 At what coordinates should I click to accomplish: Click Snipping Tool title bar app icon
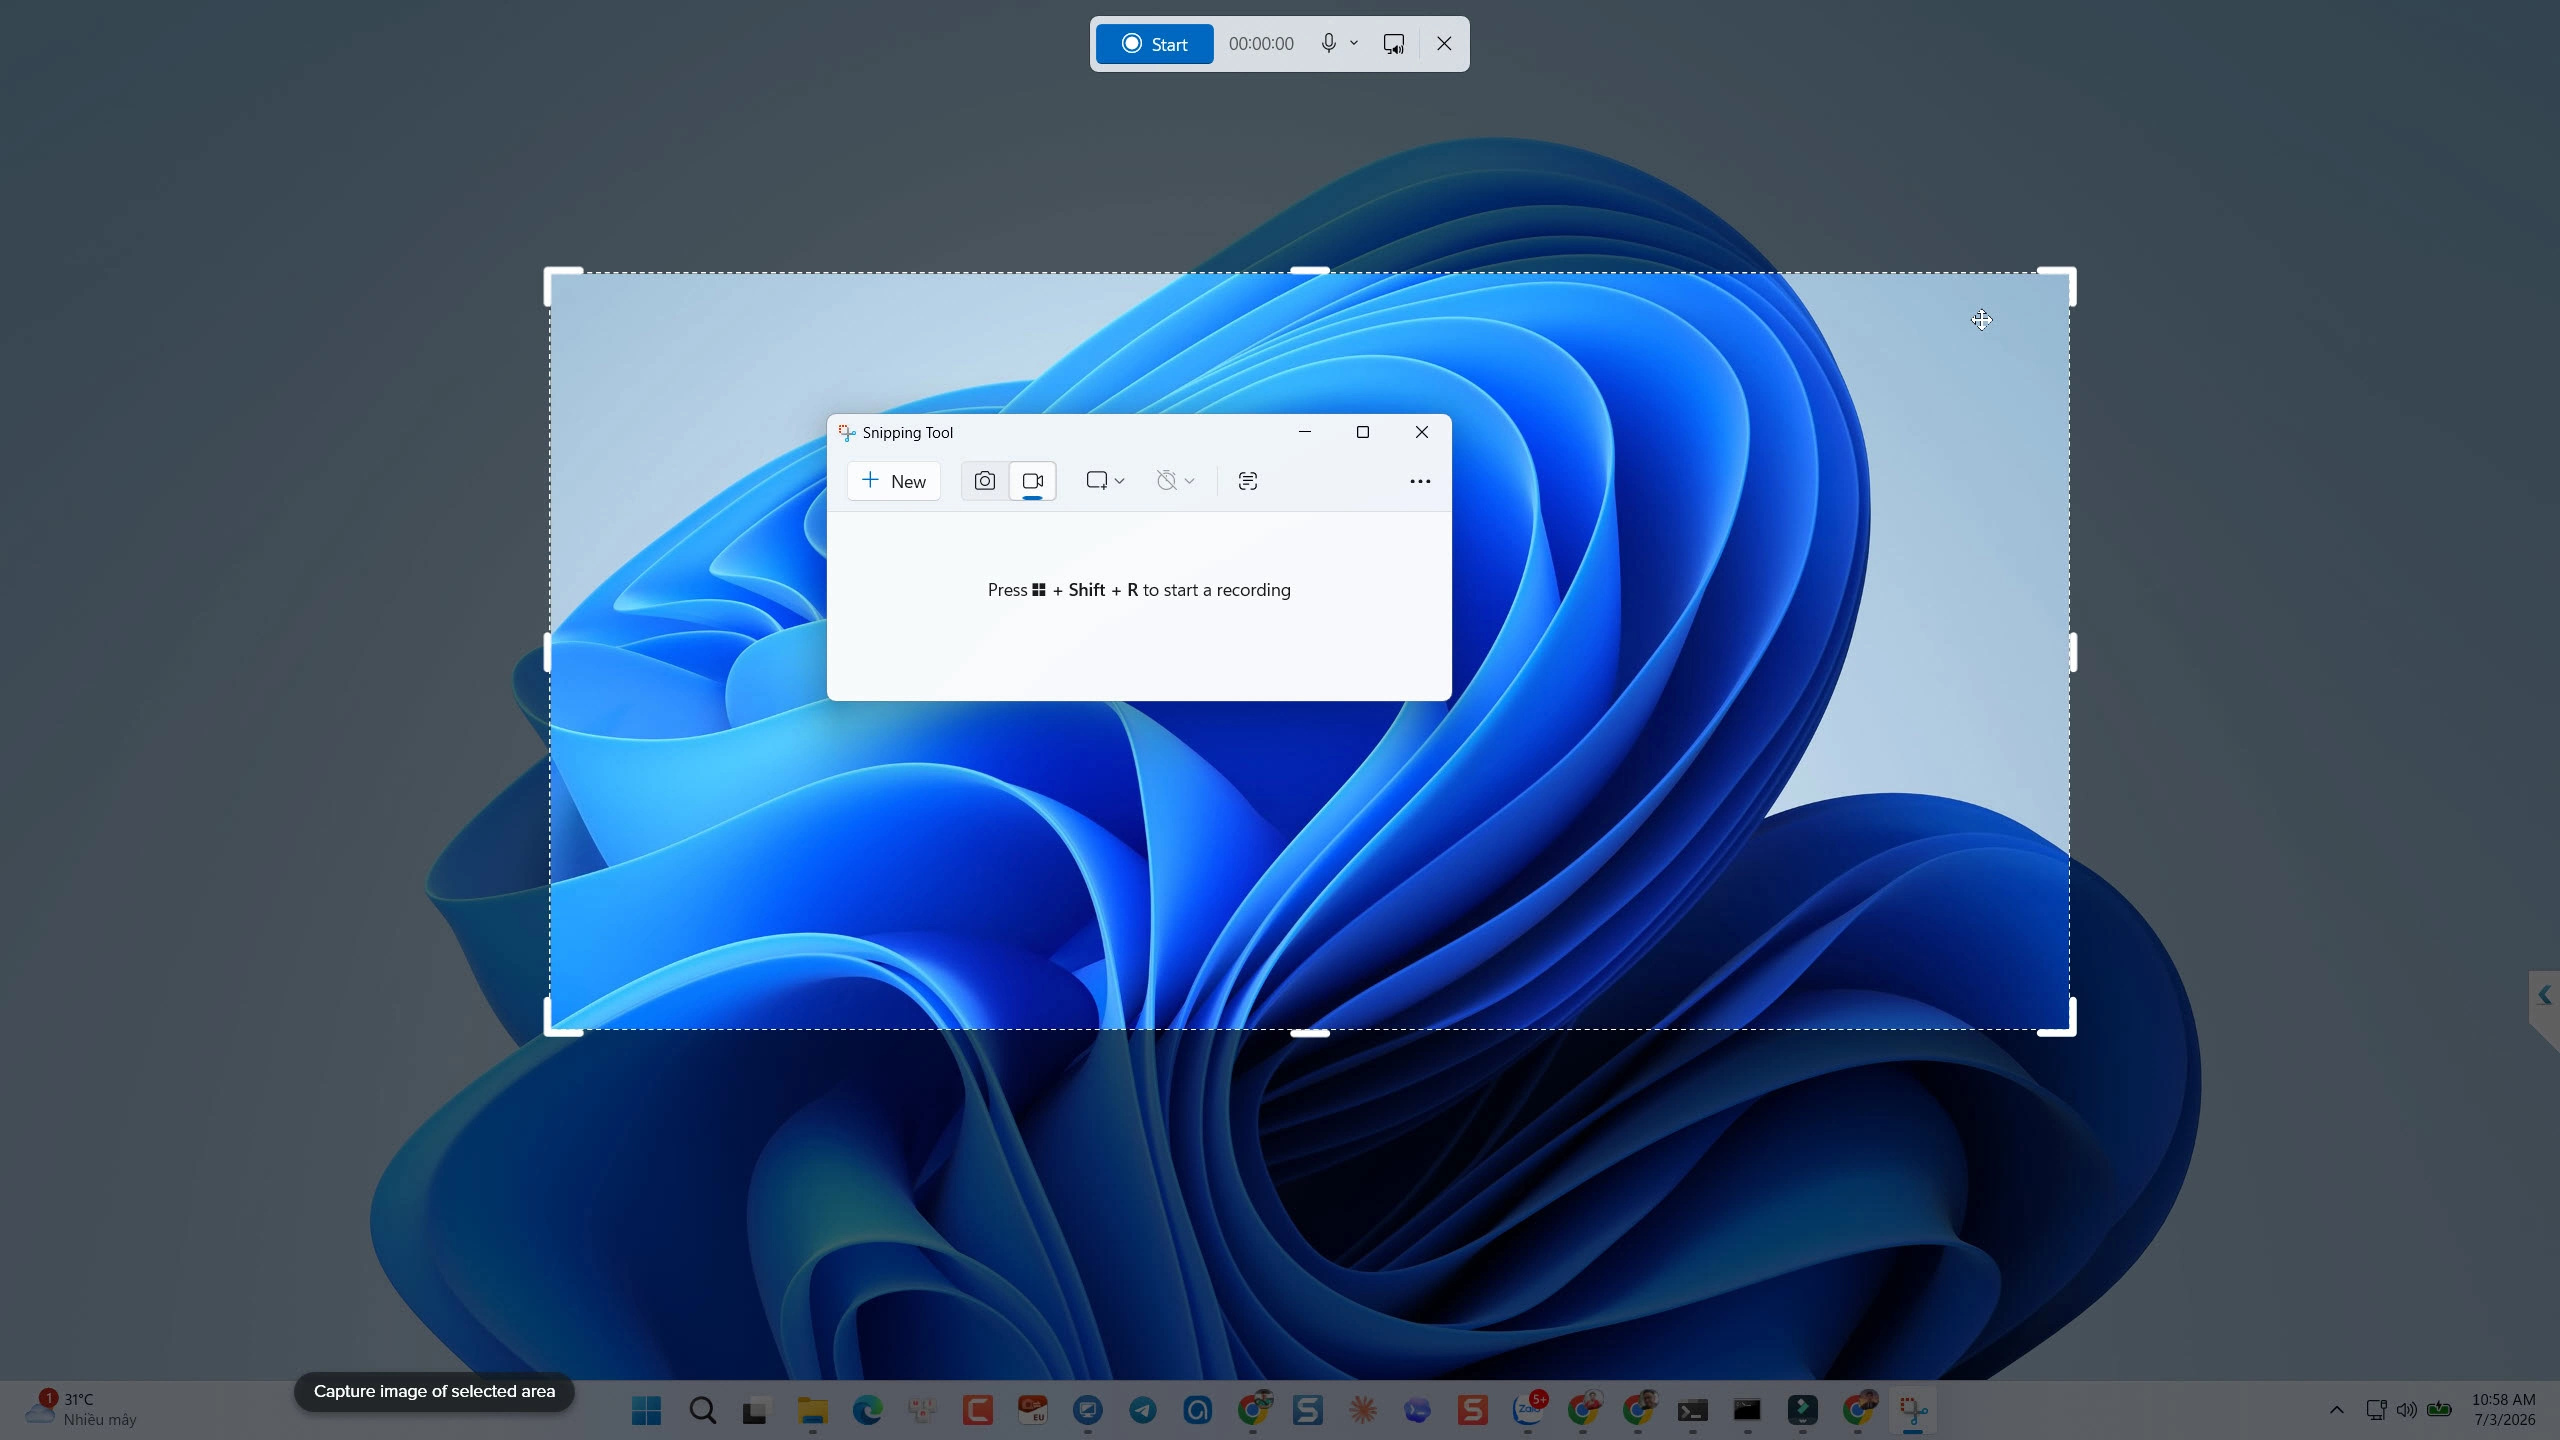click(x=846, y=433)
